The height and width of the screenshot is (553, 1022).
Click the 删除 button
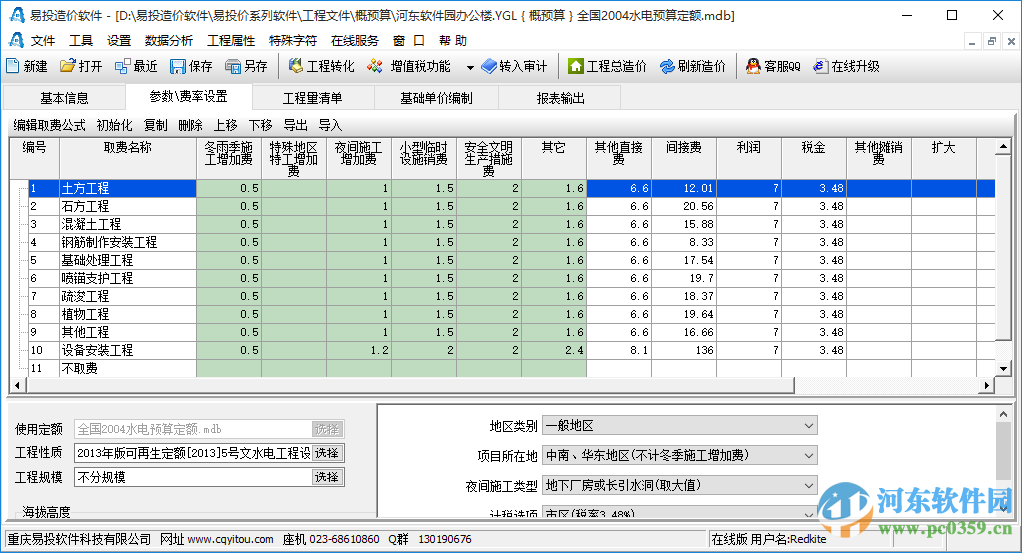point(190,125)
